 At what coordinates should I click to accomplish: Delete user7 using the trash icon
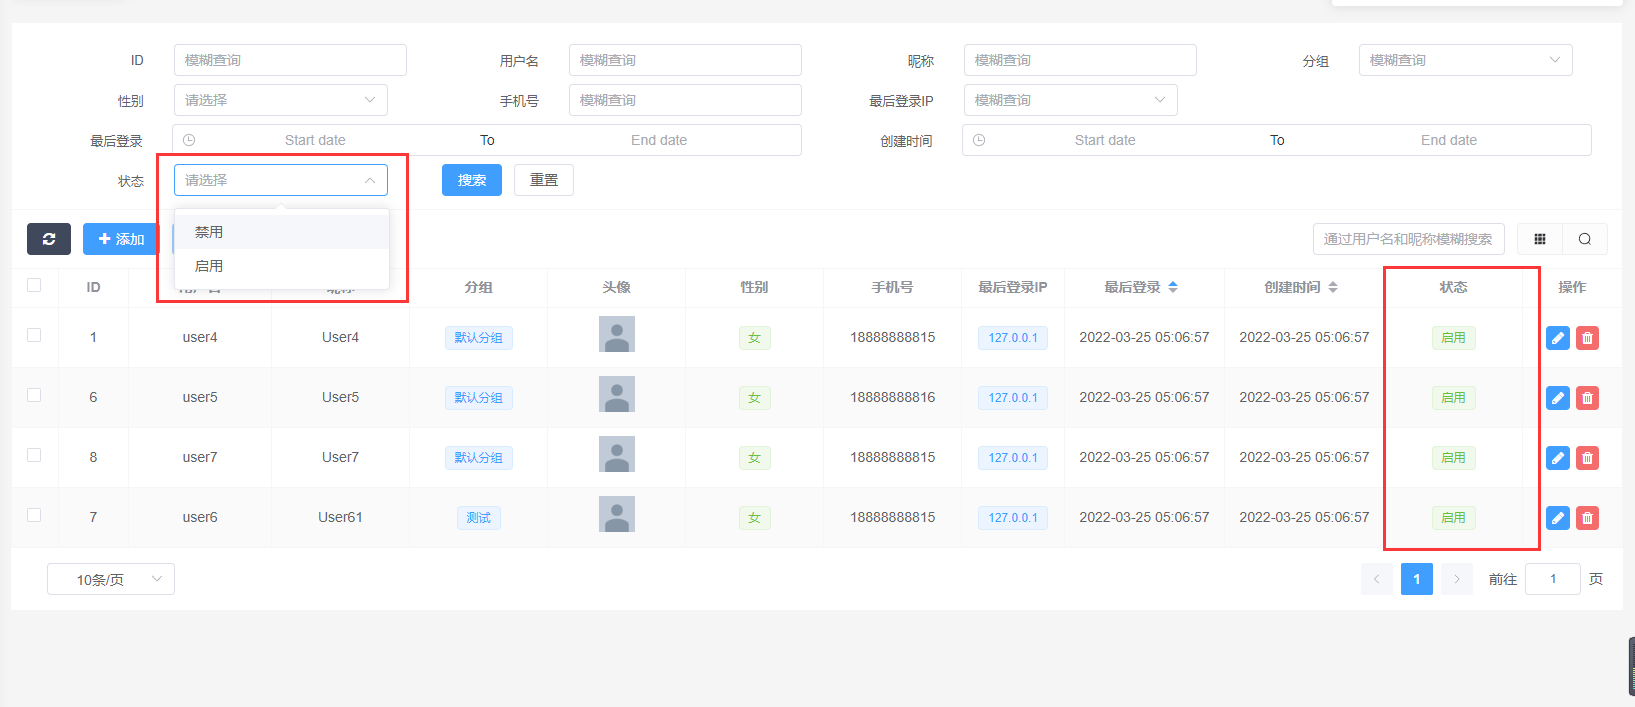tap(1587, 458)
